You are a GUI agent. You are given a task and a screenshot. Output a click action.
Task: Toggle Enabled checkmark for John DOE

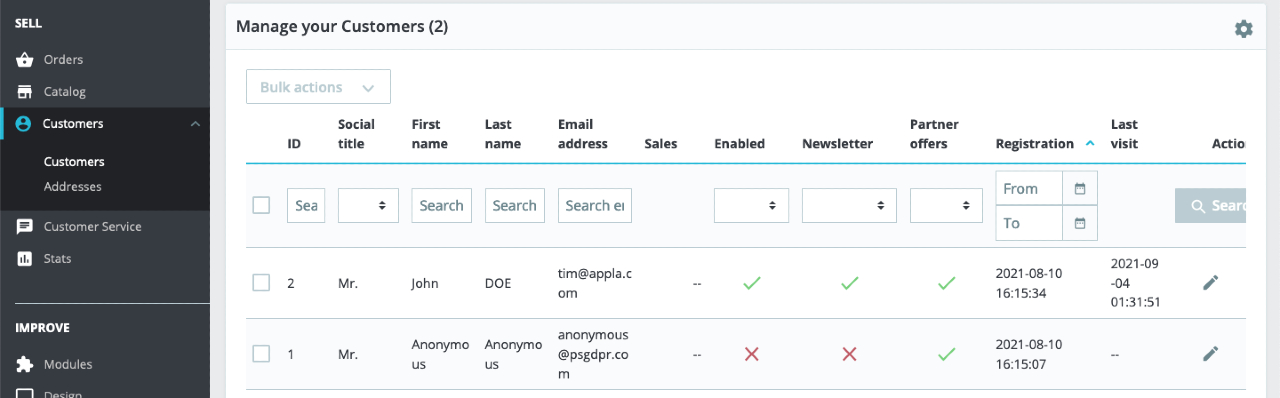(752, 283)
